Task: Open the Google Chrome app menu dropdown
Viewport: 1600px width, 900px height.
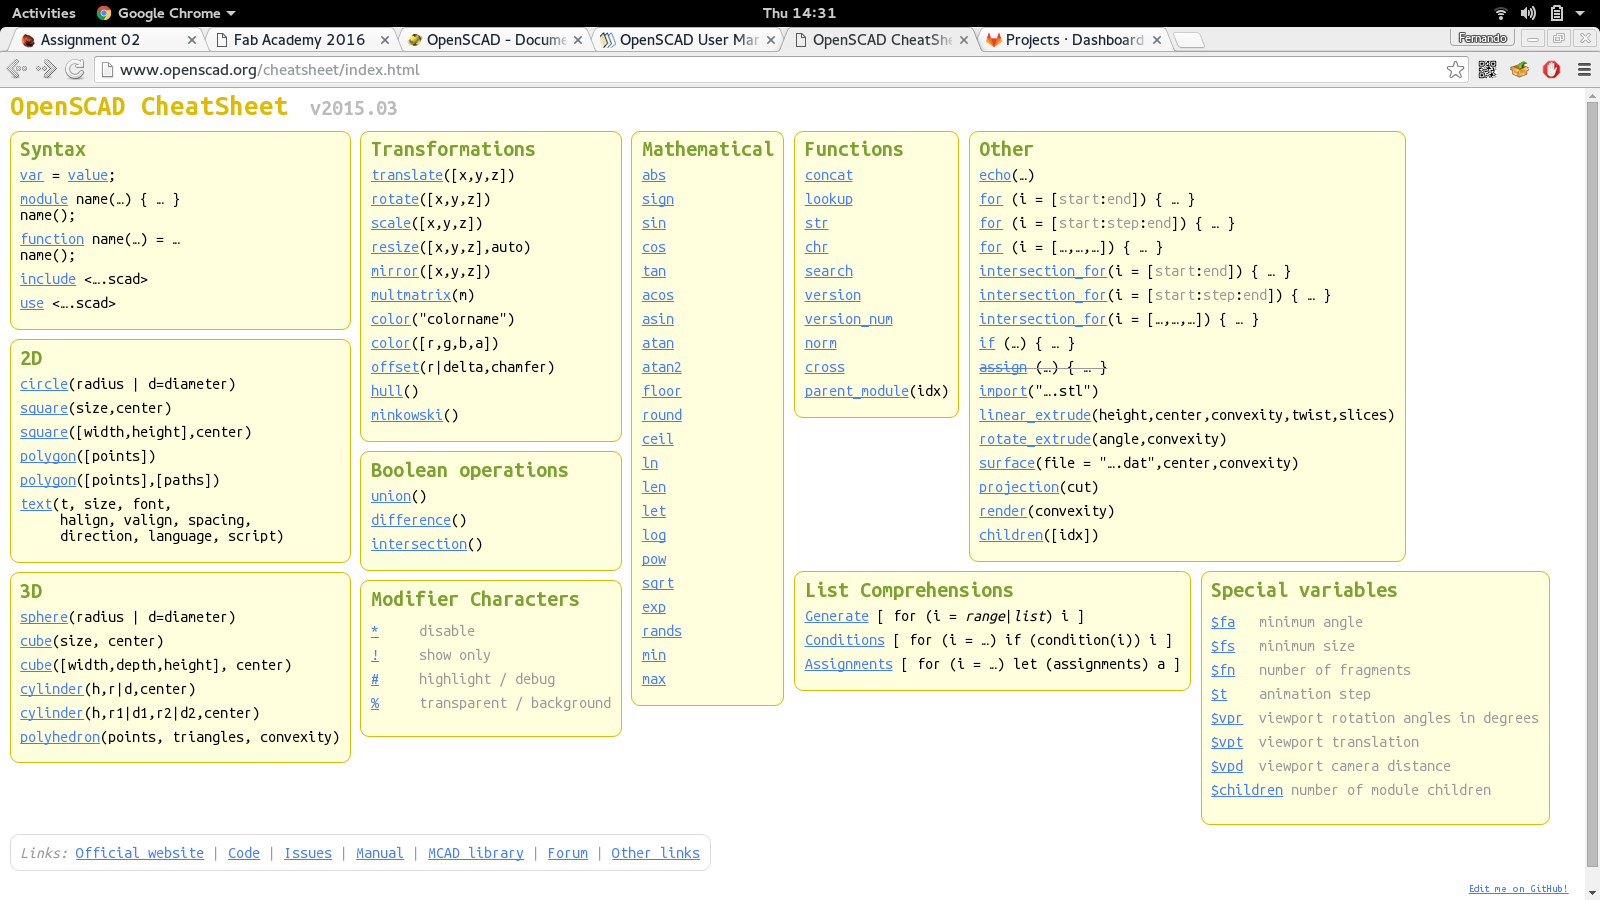Action: coord(166,13)
